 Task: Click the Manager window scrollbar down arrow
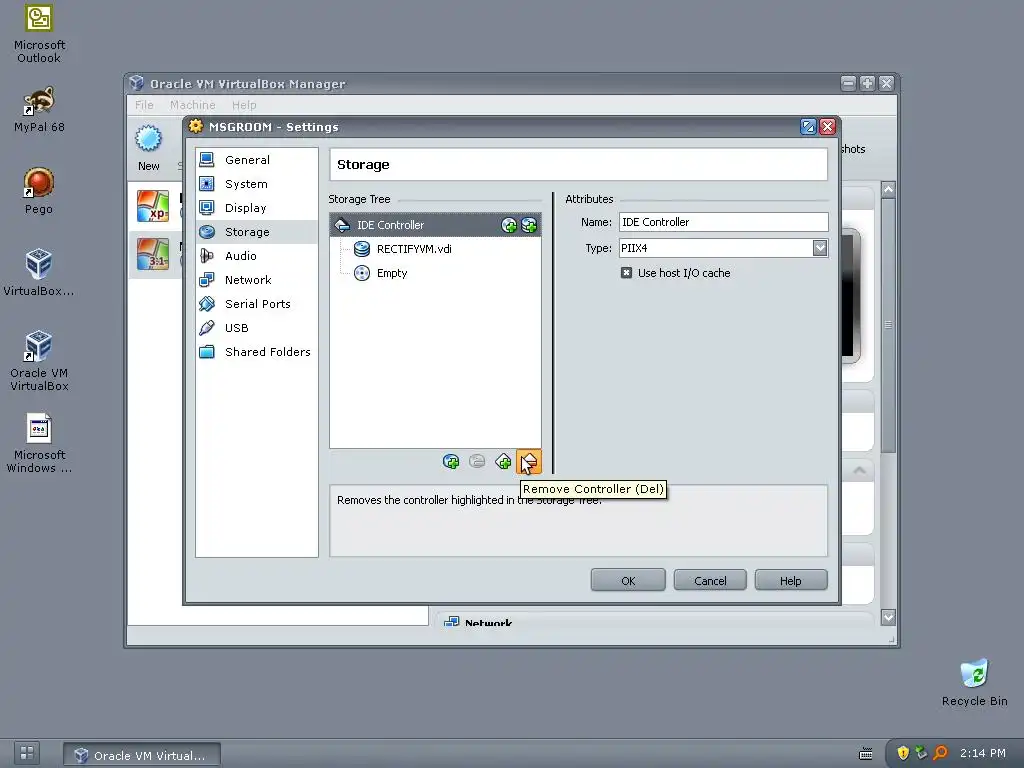coord(888,616)
